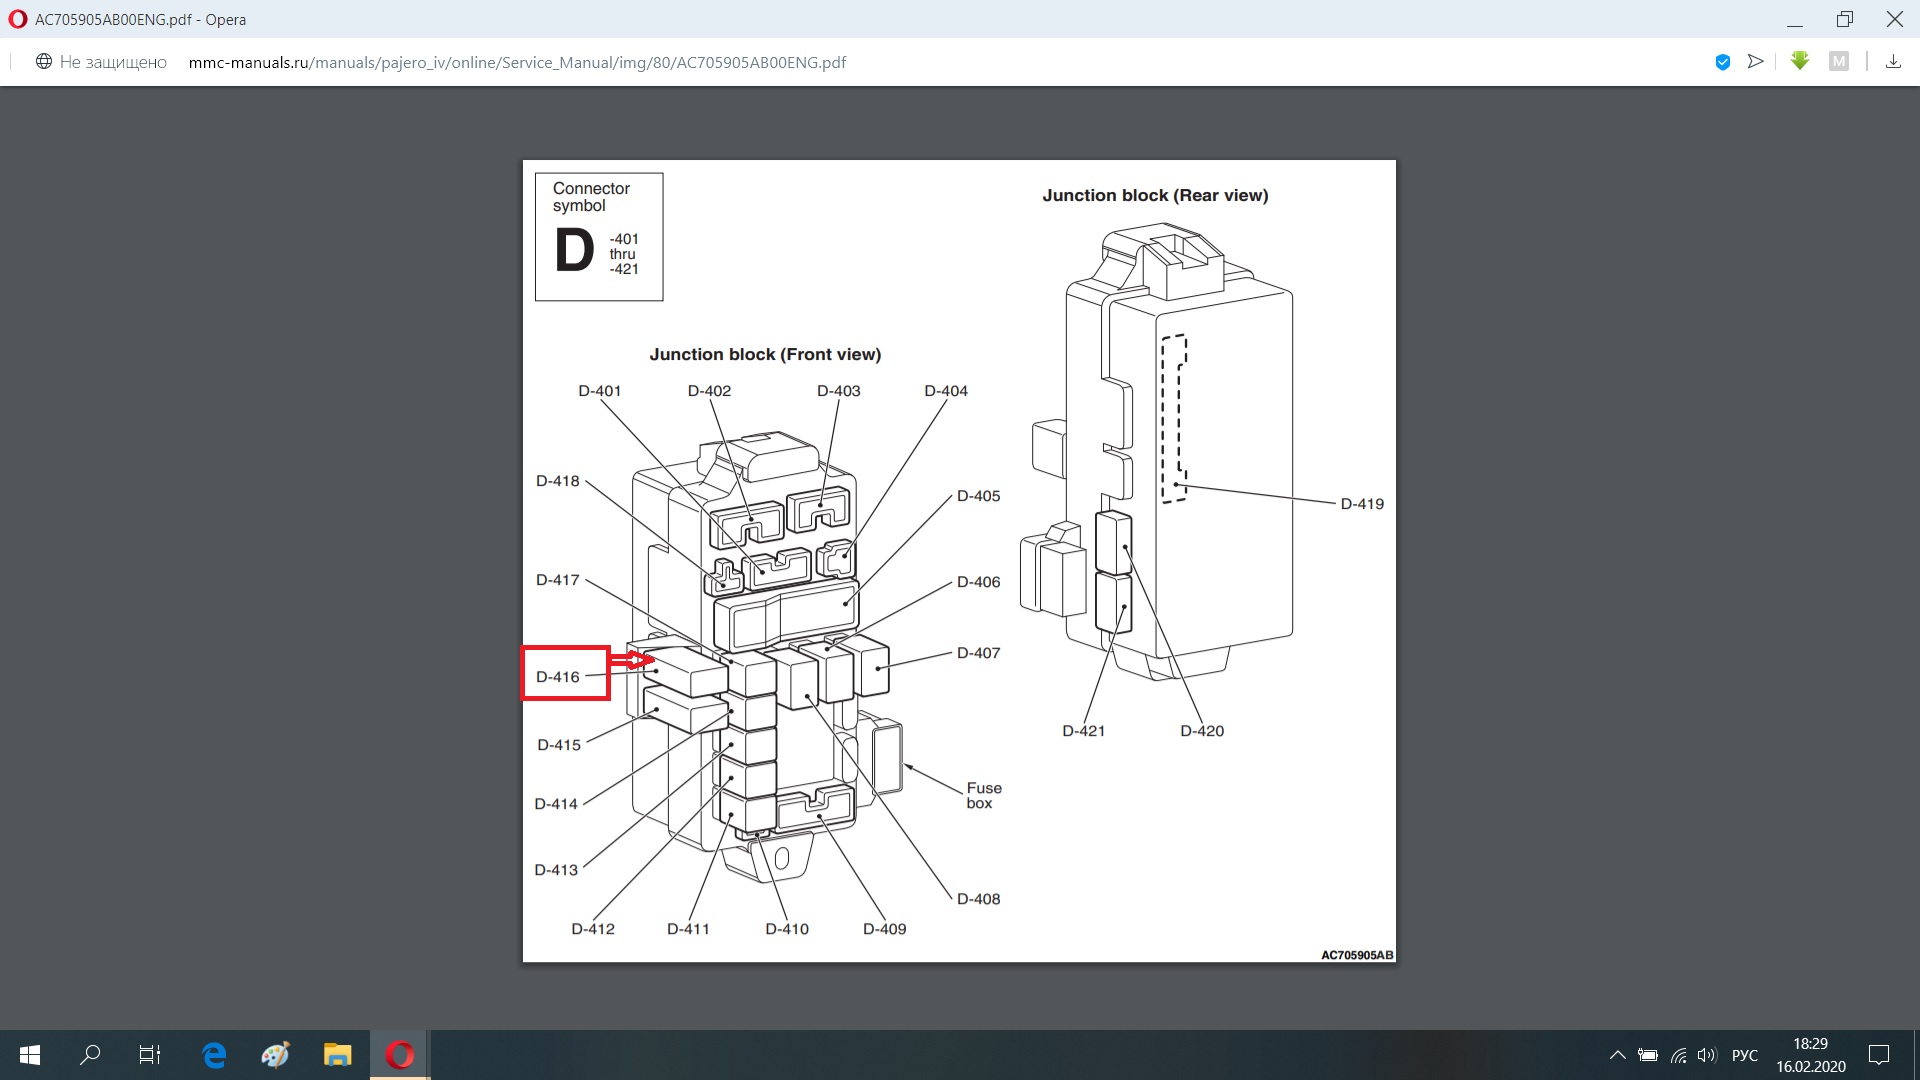Switch the РУС input language indicator
This screenshot has width=1920, height=1080.
[1744, 1055]
